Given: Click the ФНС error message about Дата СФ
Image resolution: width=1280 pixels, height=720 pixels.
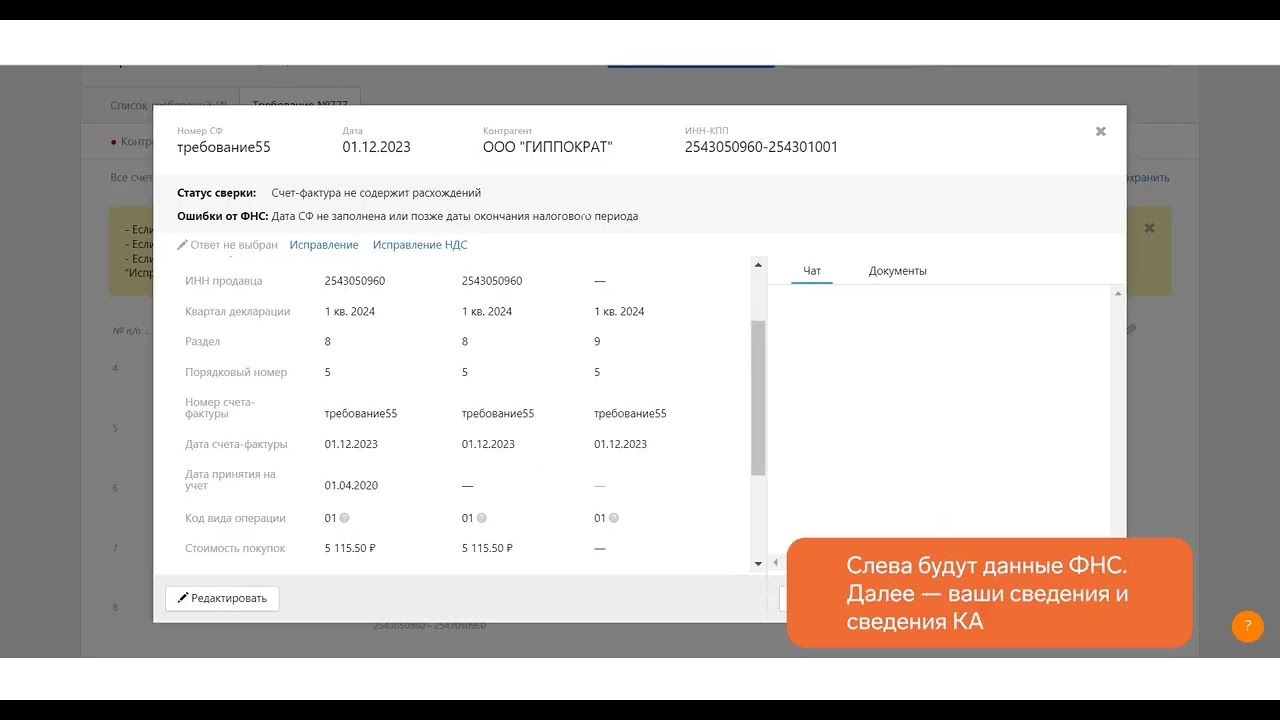Looking at the screenshot, I should click(455, 216).
